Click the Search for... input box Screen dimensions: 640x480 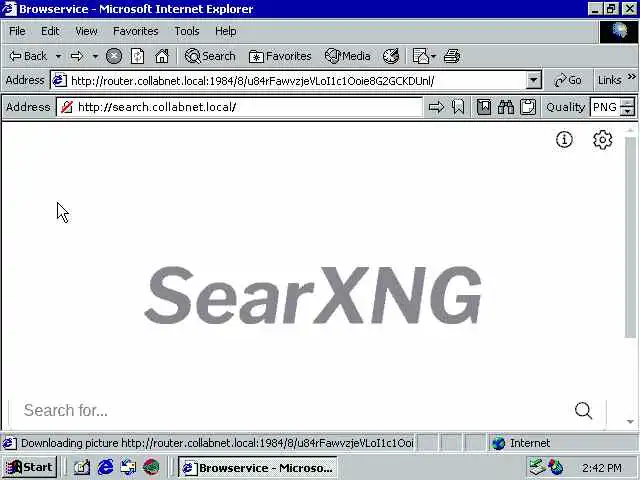[x=290, y=410]
